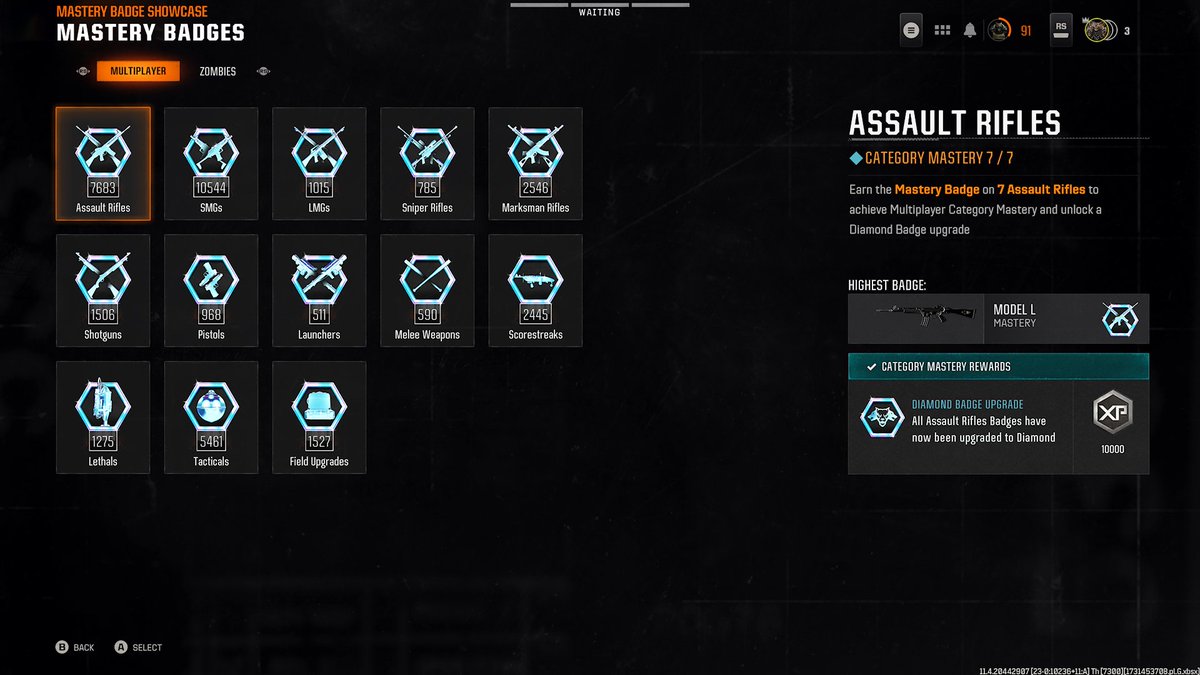The height and width of the screenshot is (675, 1200).
Task: Click the Assault Rifles title heading
Action: 955,123
